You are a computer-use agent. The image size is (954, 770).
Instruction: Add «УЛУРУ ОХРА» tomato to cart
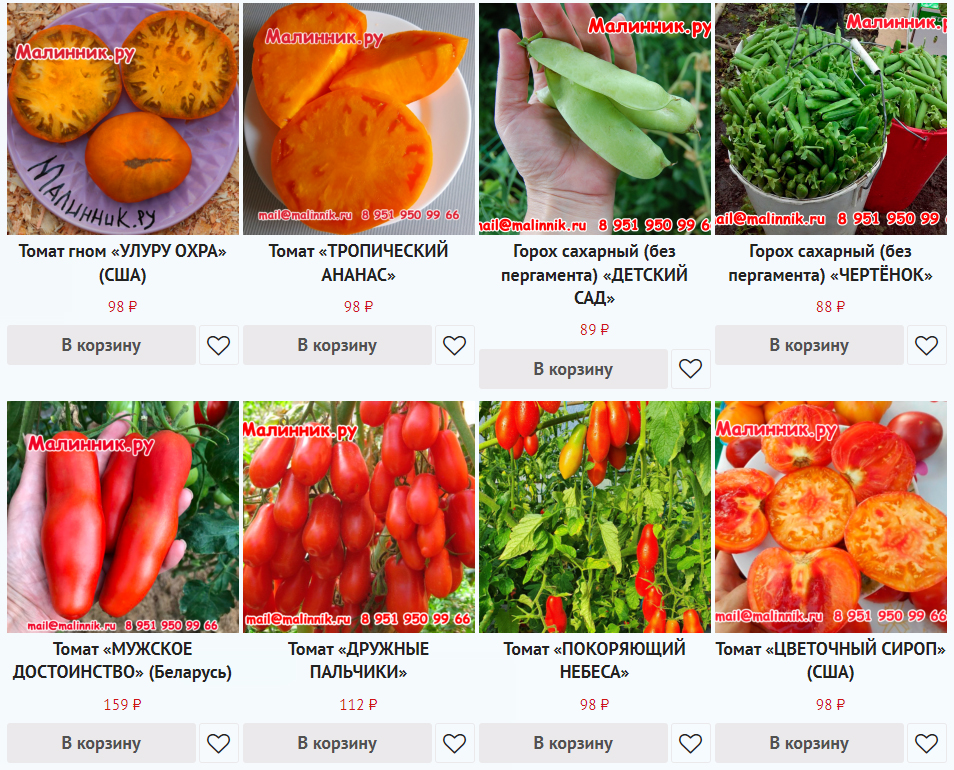102,345
